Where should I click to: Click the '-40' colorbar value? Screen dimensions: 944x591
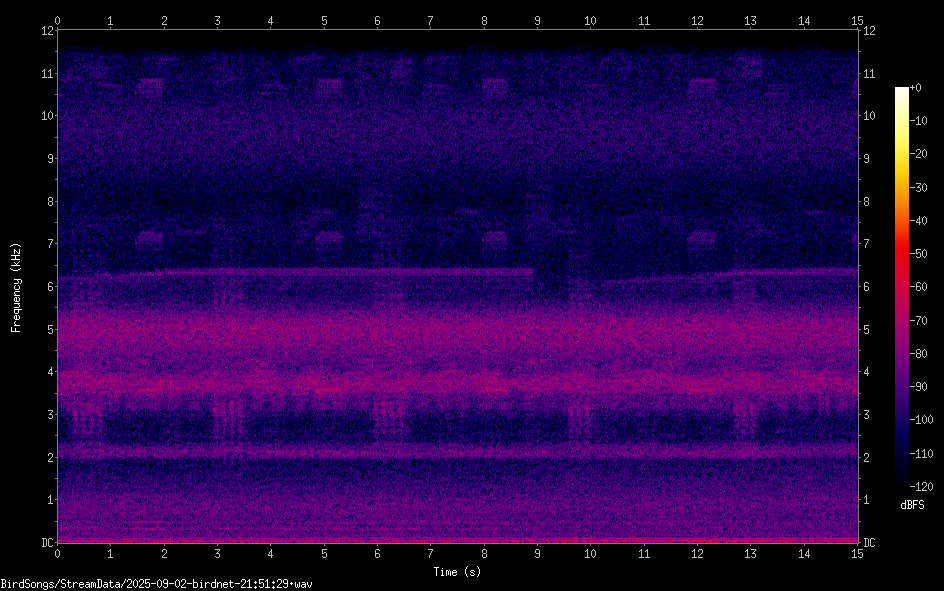pos(918,221)
